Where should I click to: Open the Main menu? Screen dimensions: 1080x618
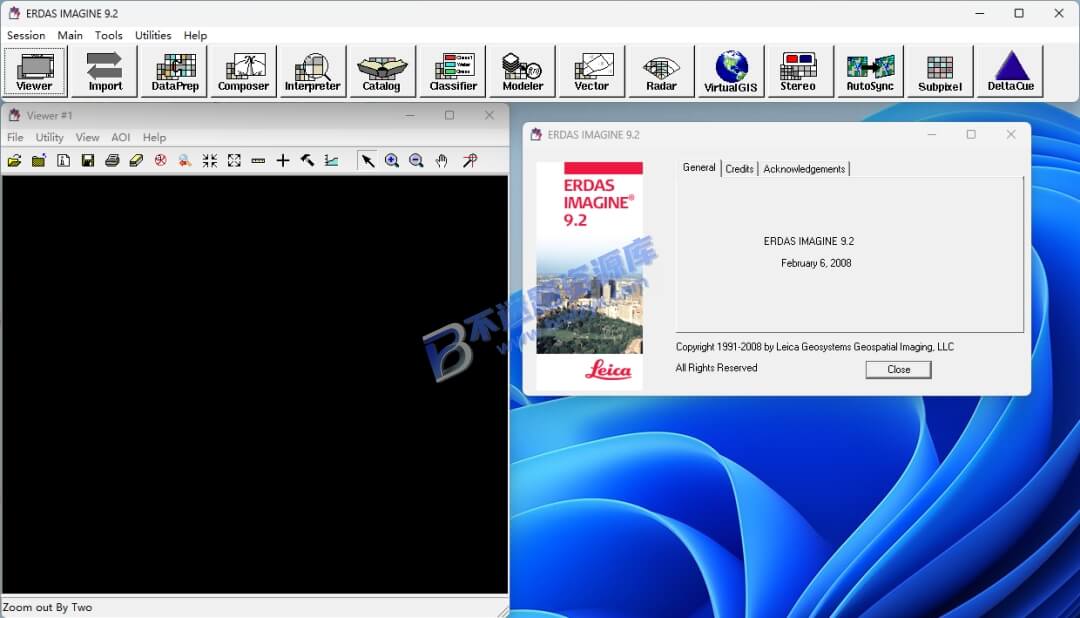pos(70,35)
